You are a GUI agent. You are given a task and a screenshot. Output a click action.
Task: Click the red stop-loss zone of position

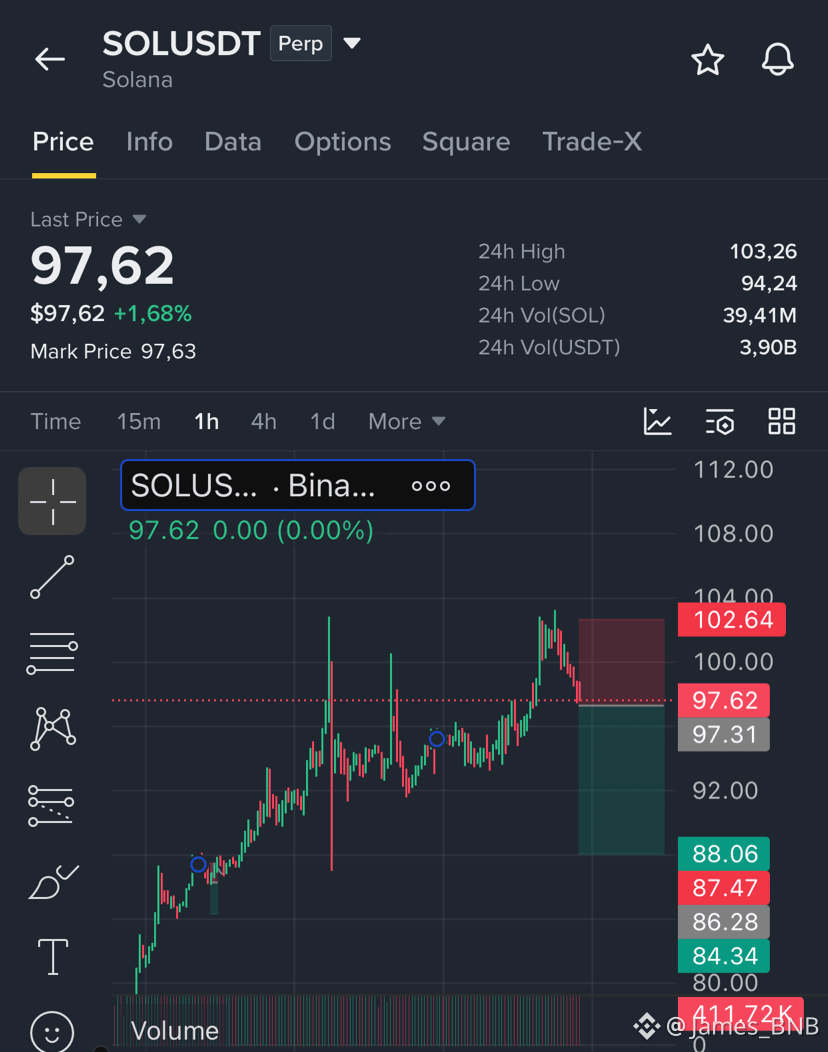621,661
